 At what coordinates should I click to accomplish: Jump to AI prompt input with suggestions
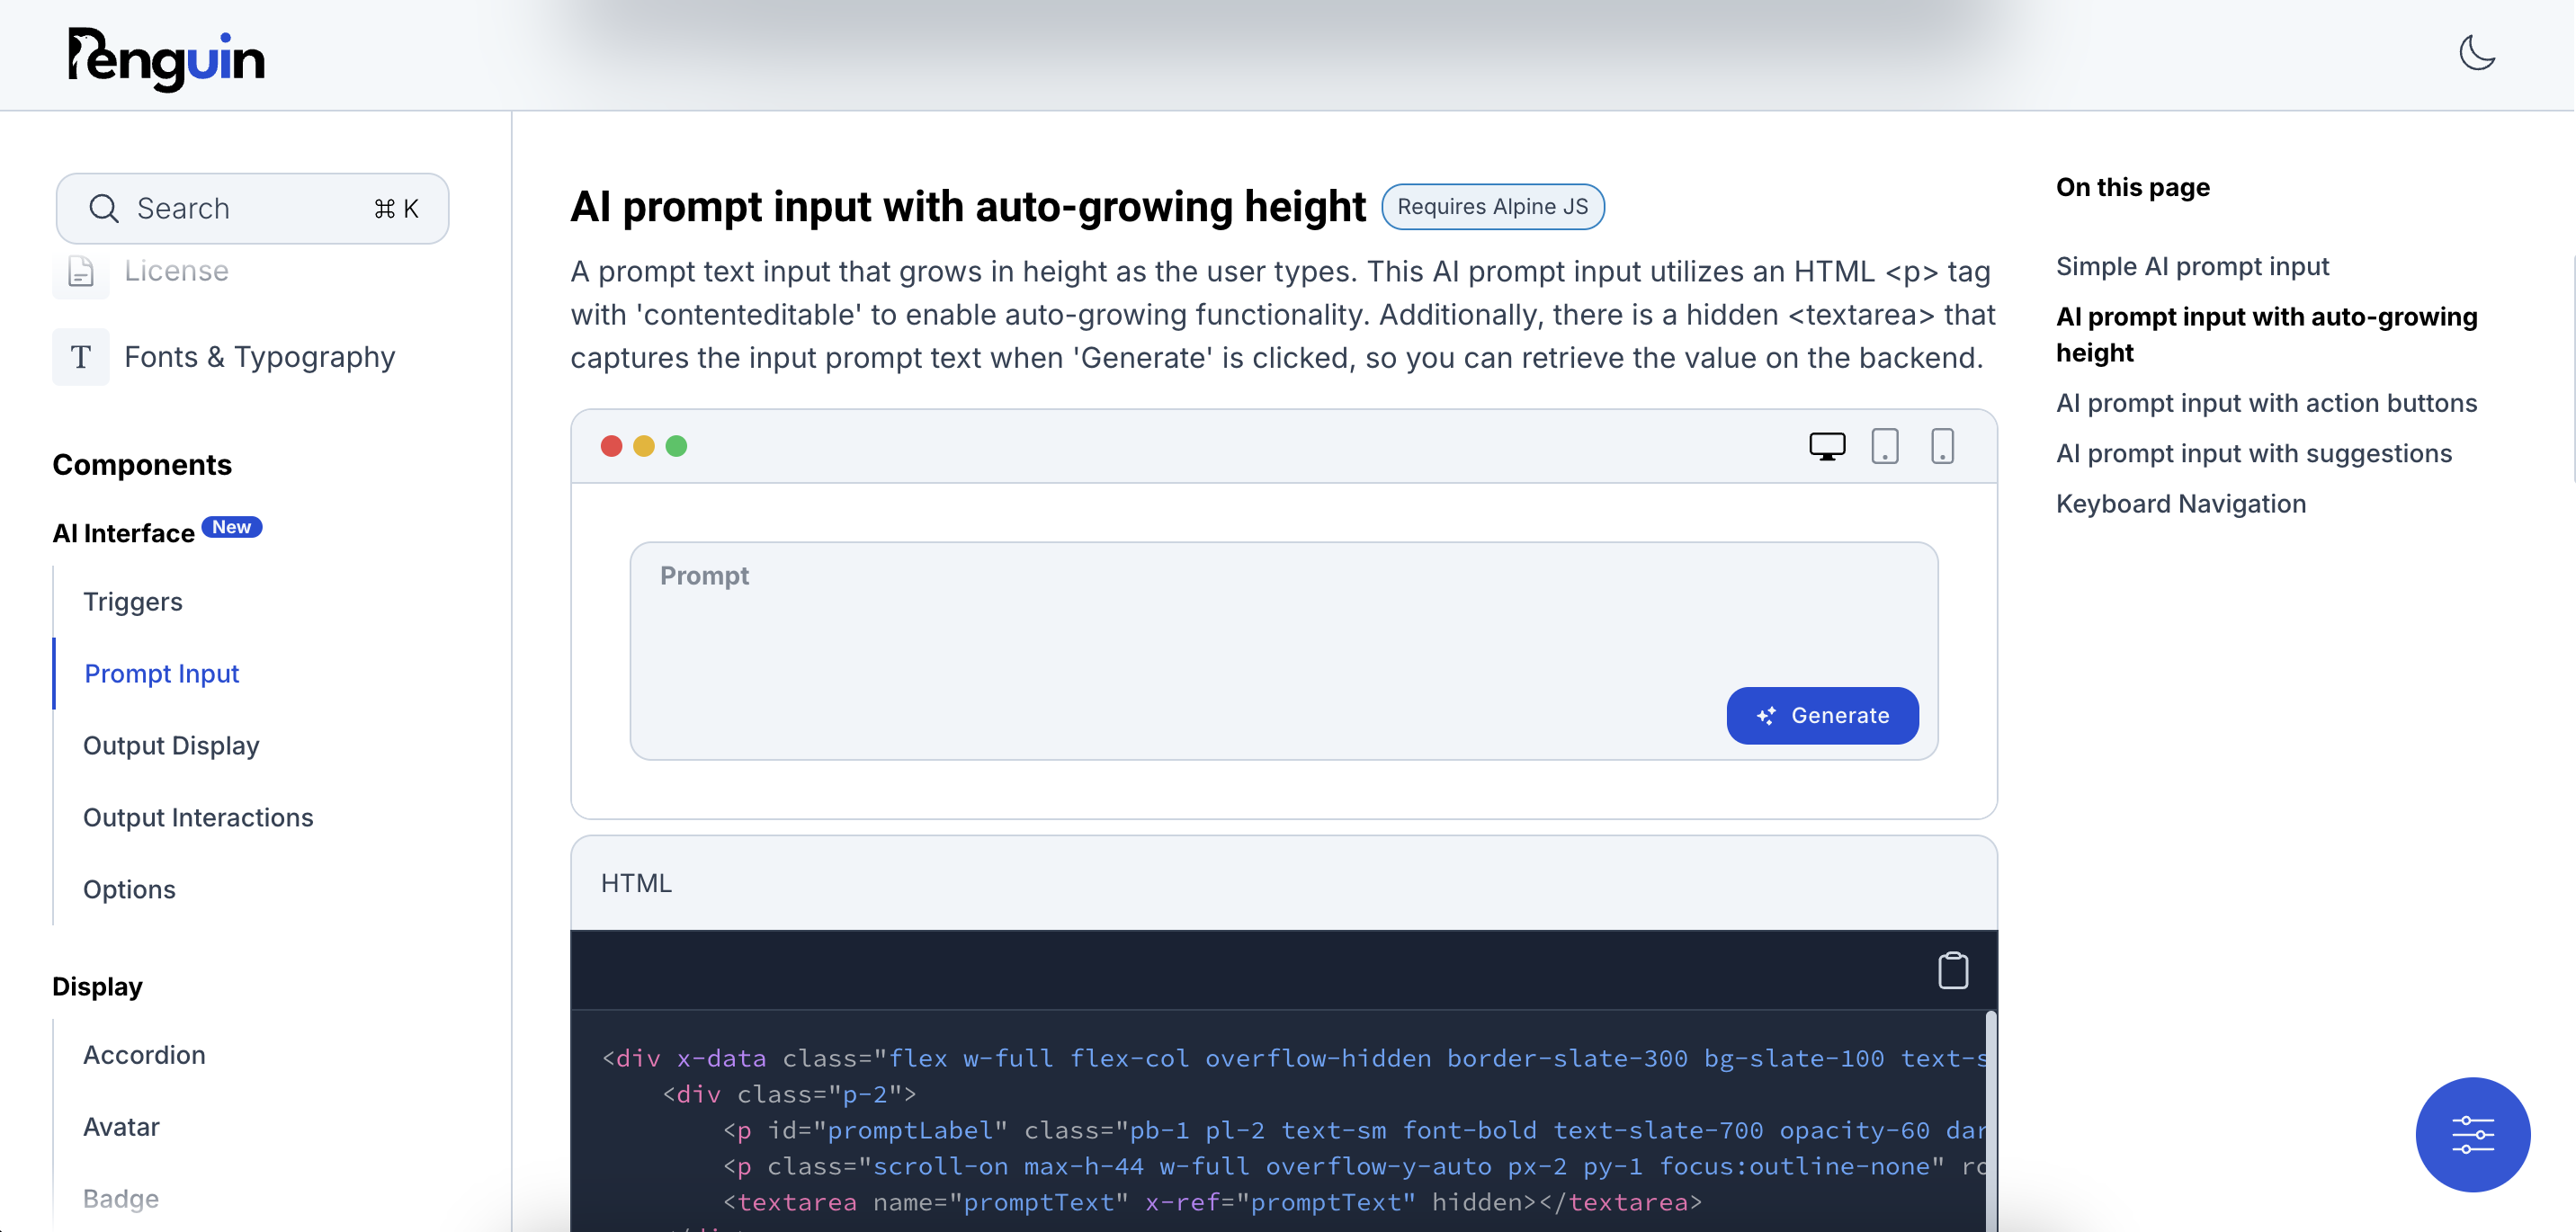point(2254,453)
